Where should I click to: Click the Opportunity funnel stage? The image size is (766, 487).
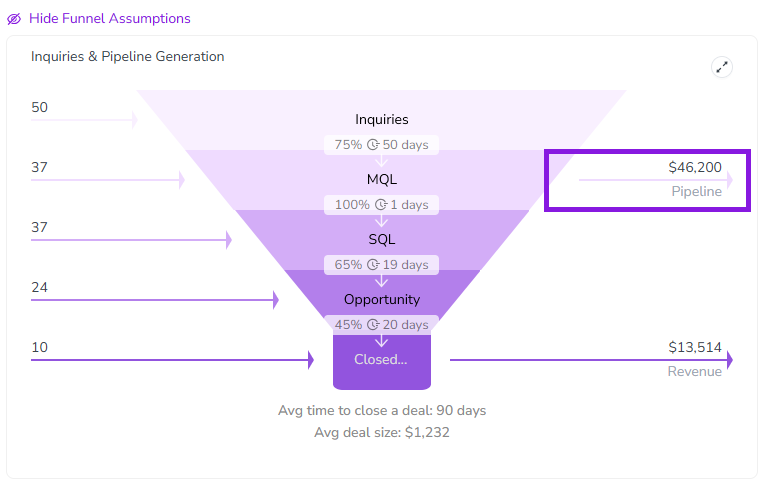(x=382, y=299)
